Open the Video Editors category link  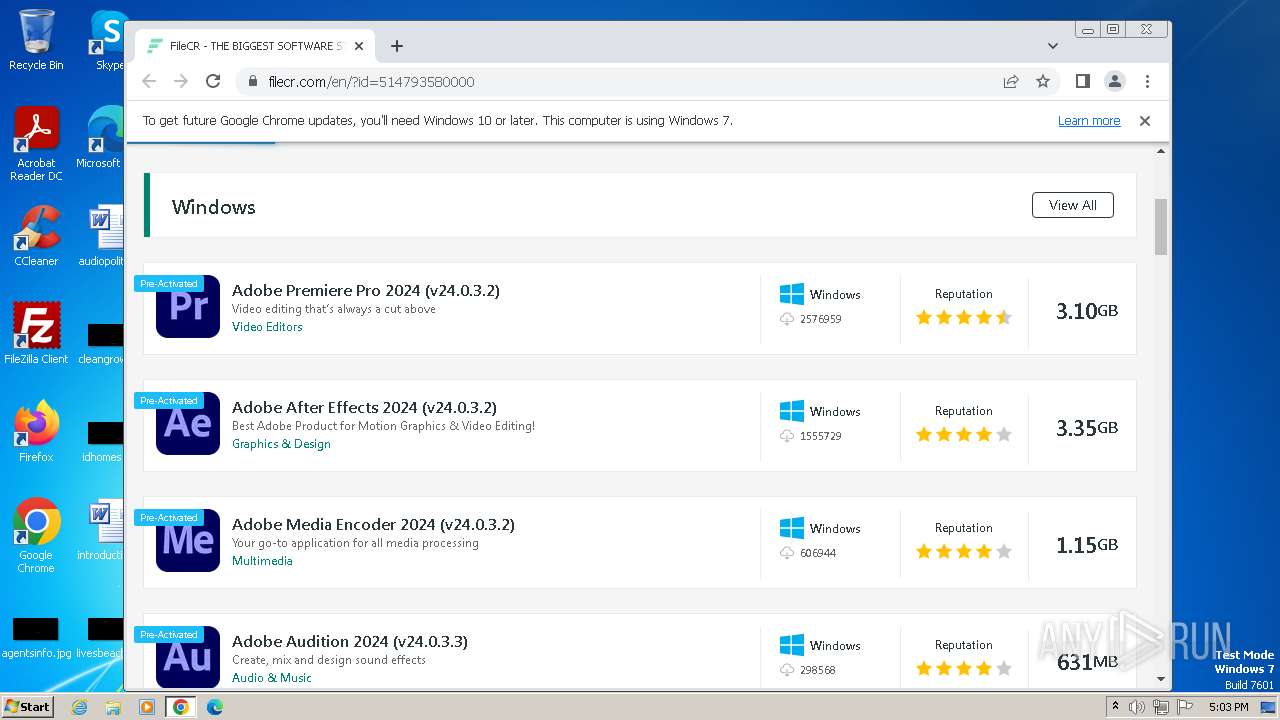267,327
